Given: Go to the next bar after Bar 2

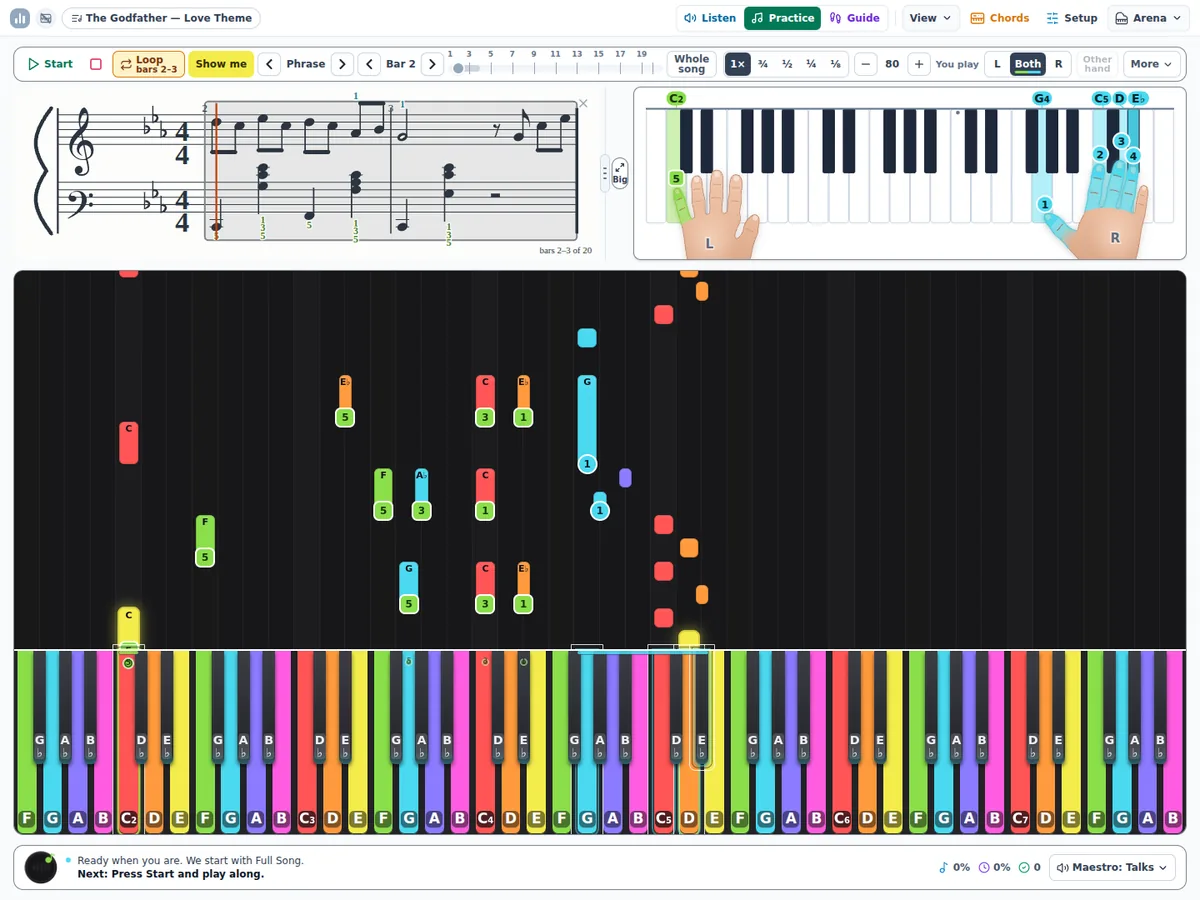Looking at the screenshot, I should (x=432, y=64).
